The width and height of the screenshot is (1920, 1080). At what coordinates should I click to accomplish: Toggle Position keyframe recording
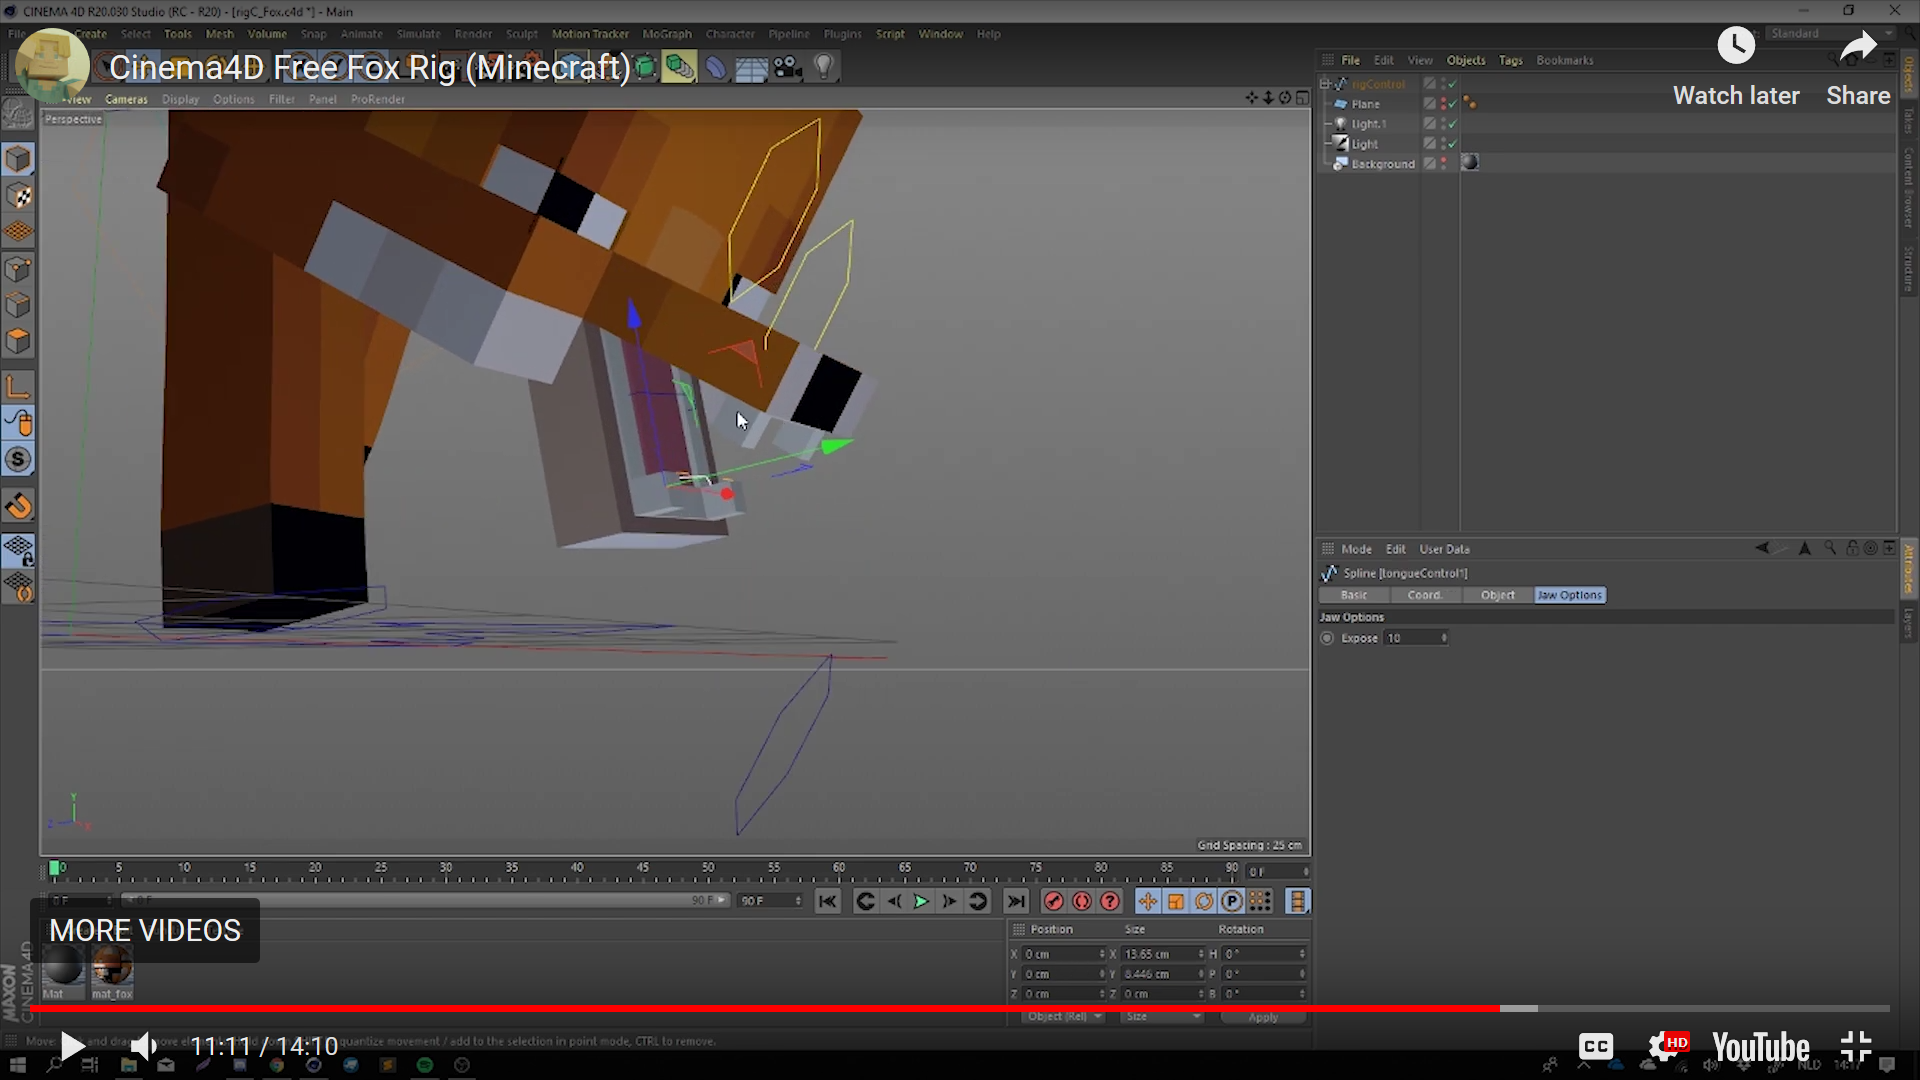pyautogui.click(x=1148, y=902)
